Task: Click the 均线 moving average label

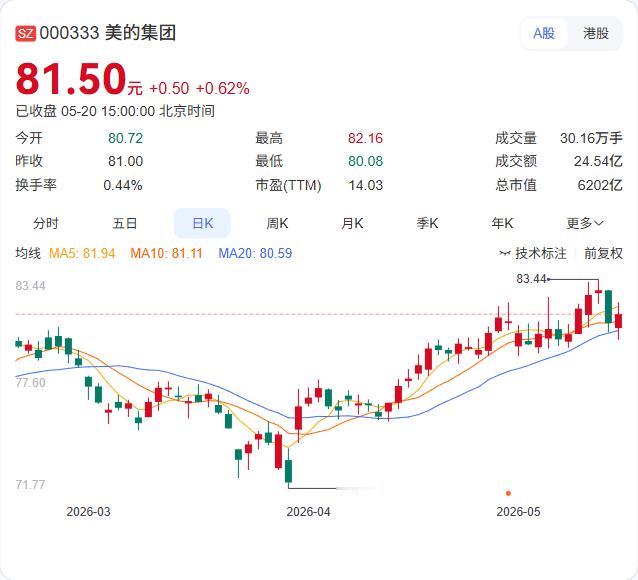Action: point(28,254)
